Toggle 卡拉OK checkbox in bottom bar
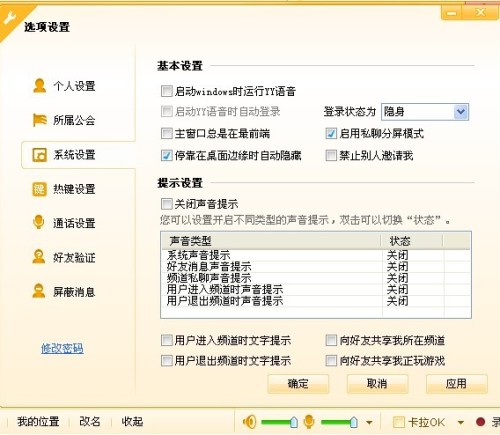Image resolution: width=500 pixels, height=435 pixels. point(399,422)
